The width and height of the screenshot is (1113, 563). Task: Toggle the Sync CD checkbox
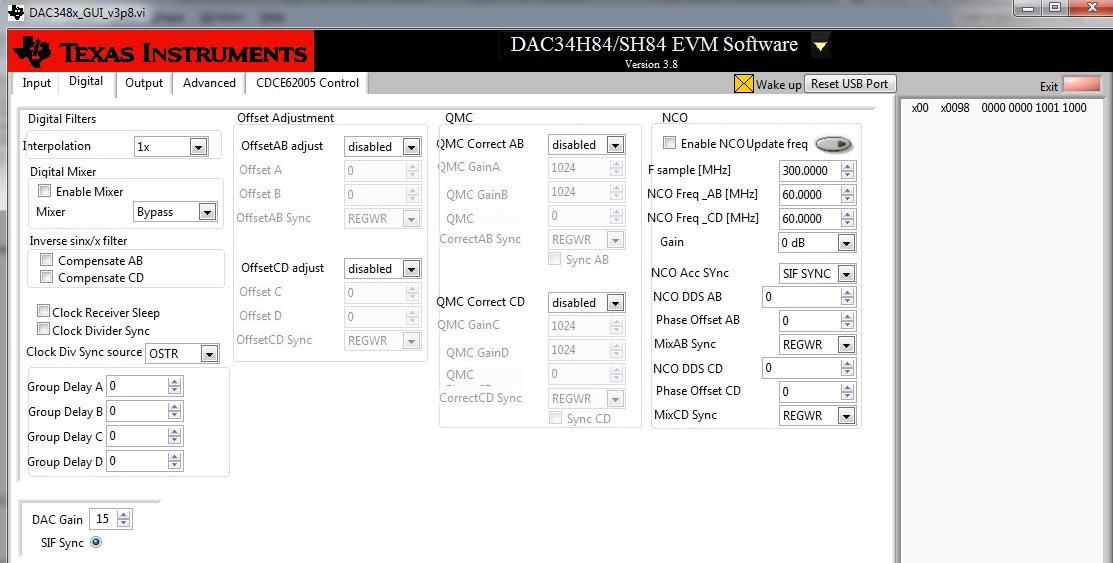(x=556, y=417)
